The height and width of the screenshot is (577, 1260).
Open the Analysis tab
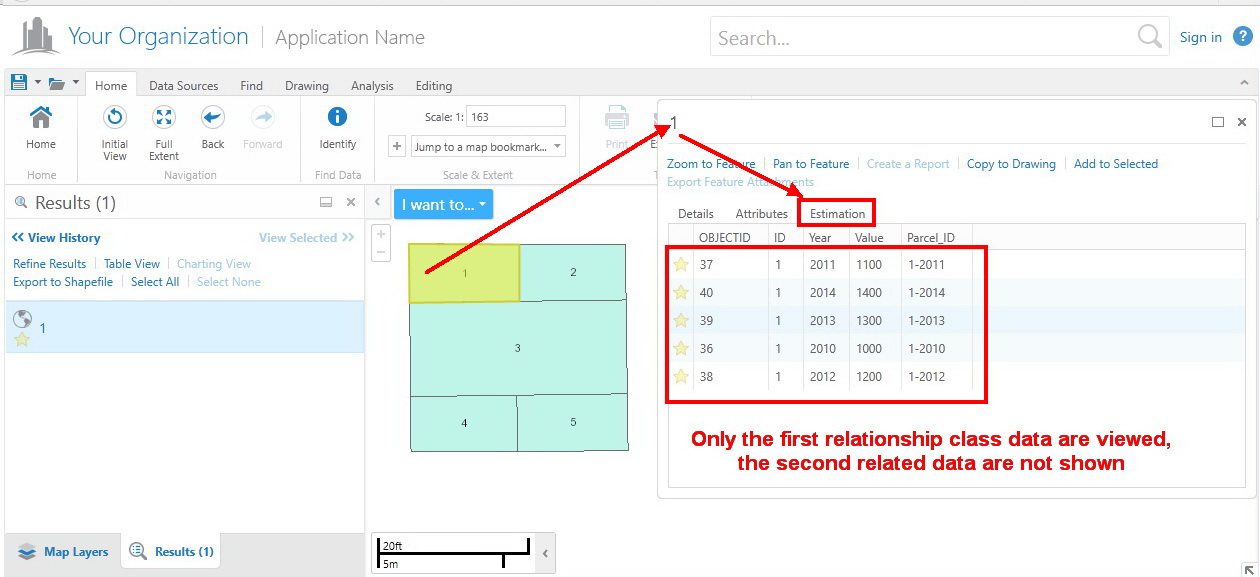[x=373, y=86]
